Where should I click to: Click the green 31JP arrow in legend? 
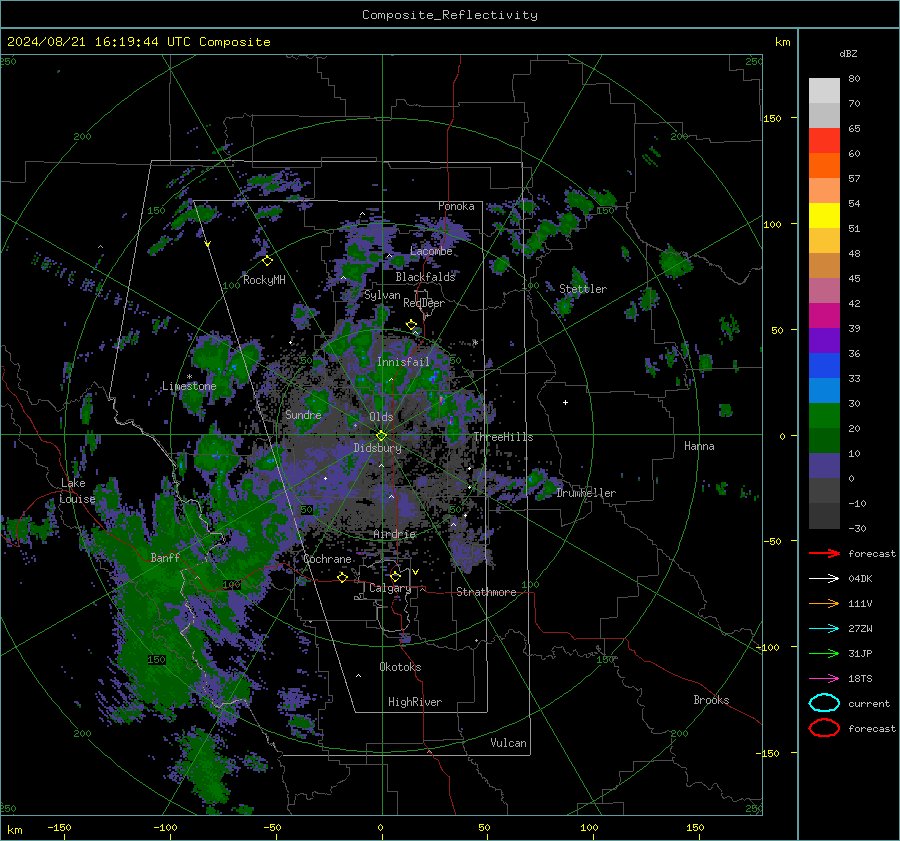824,653
